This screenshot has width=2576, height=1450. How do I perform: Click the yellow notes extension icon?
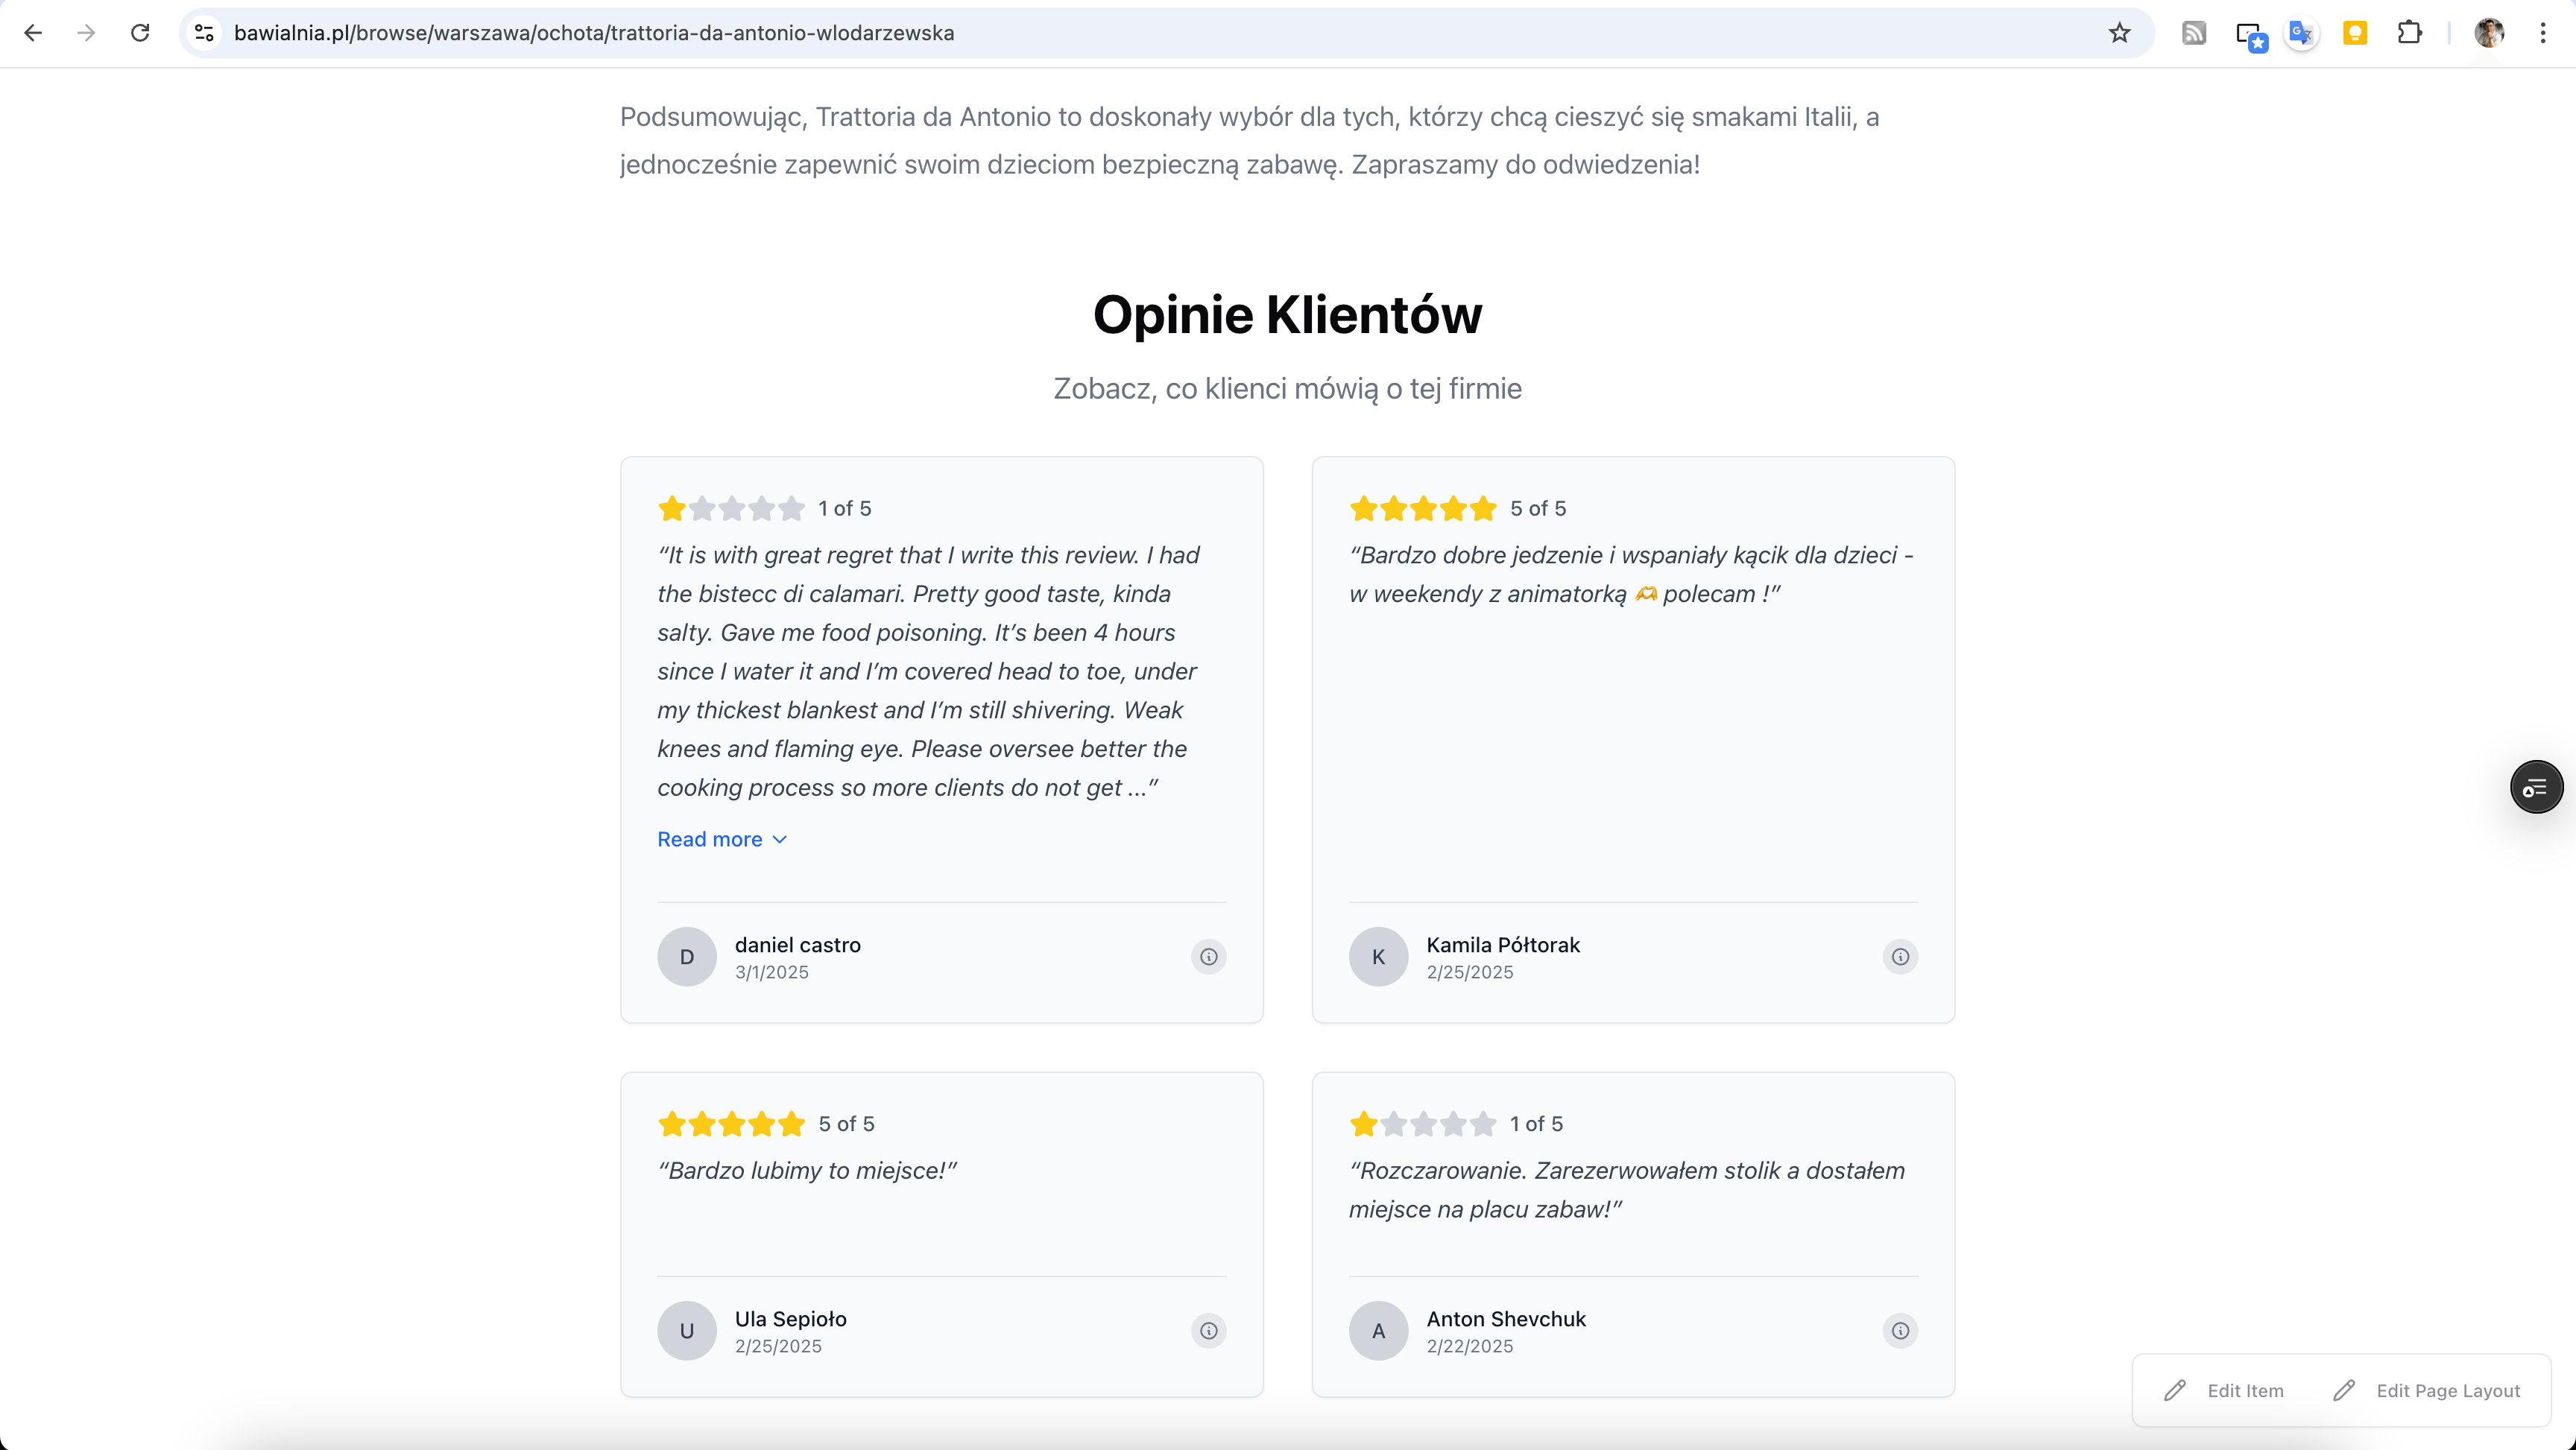coord(2355,33)
